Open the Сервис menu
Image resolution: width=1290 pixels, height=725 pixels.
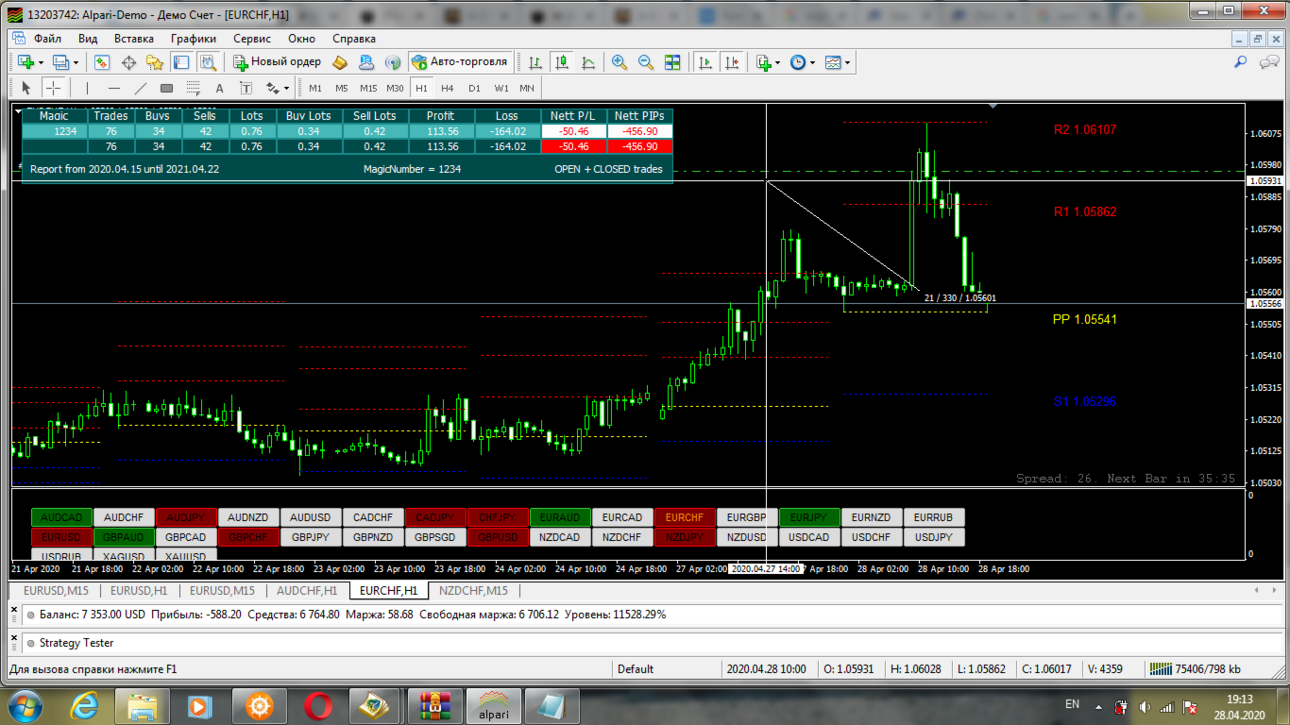[252, 39]
